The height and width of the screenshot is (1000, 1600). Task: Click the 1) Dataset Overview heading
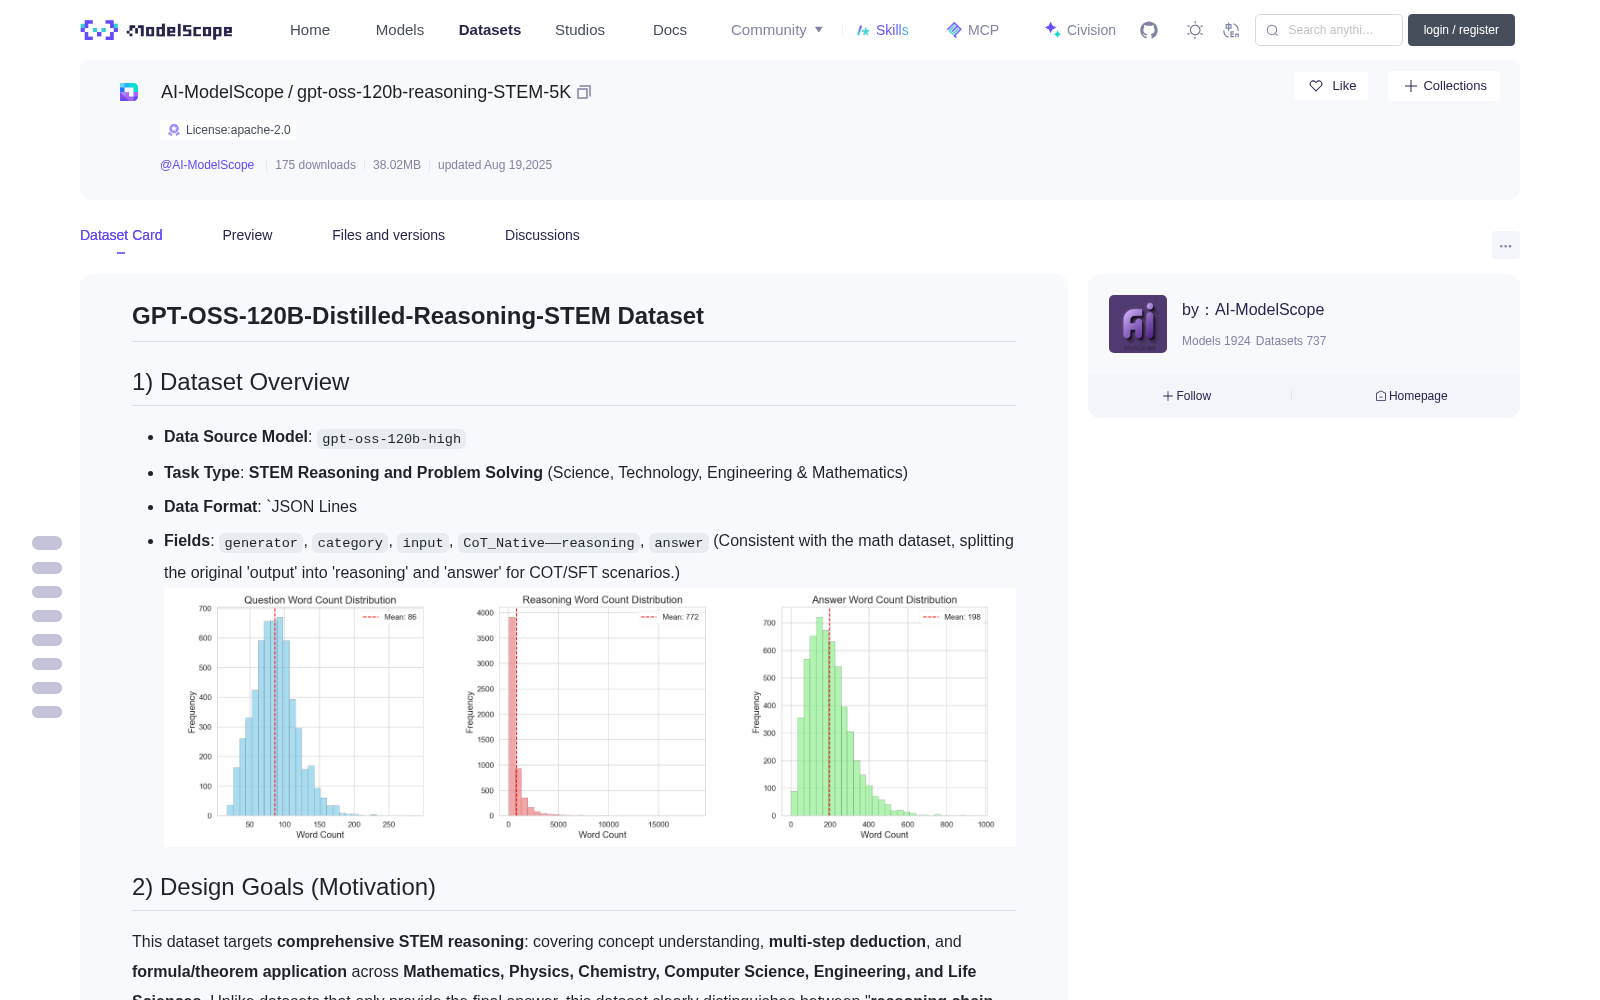click(241, 382)
